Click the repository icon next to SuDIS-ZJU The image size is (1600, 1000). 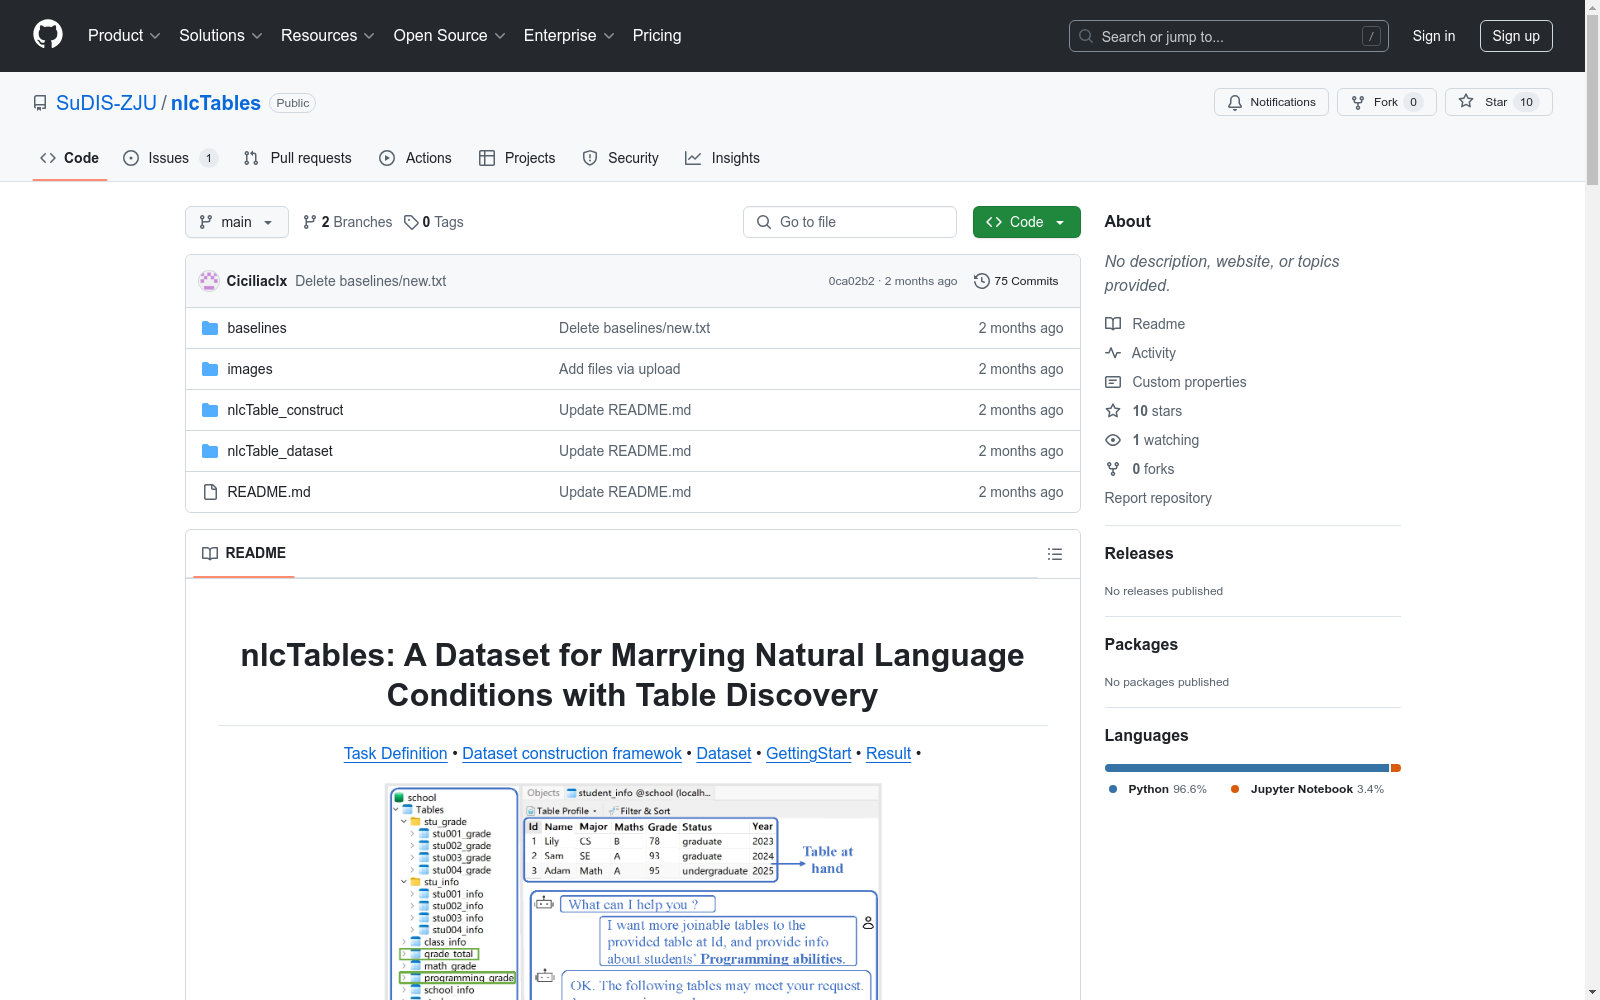click(40, 103)
